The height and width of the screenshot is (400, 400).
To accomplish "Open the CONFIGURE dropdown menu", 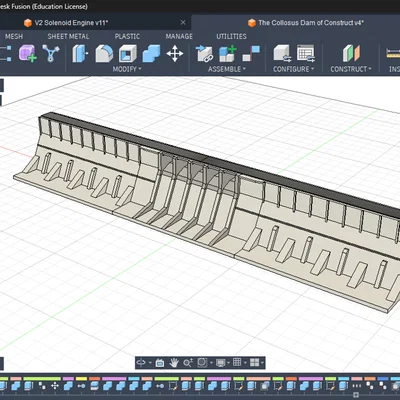I will click(x=294, y=69).
